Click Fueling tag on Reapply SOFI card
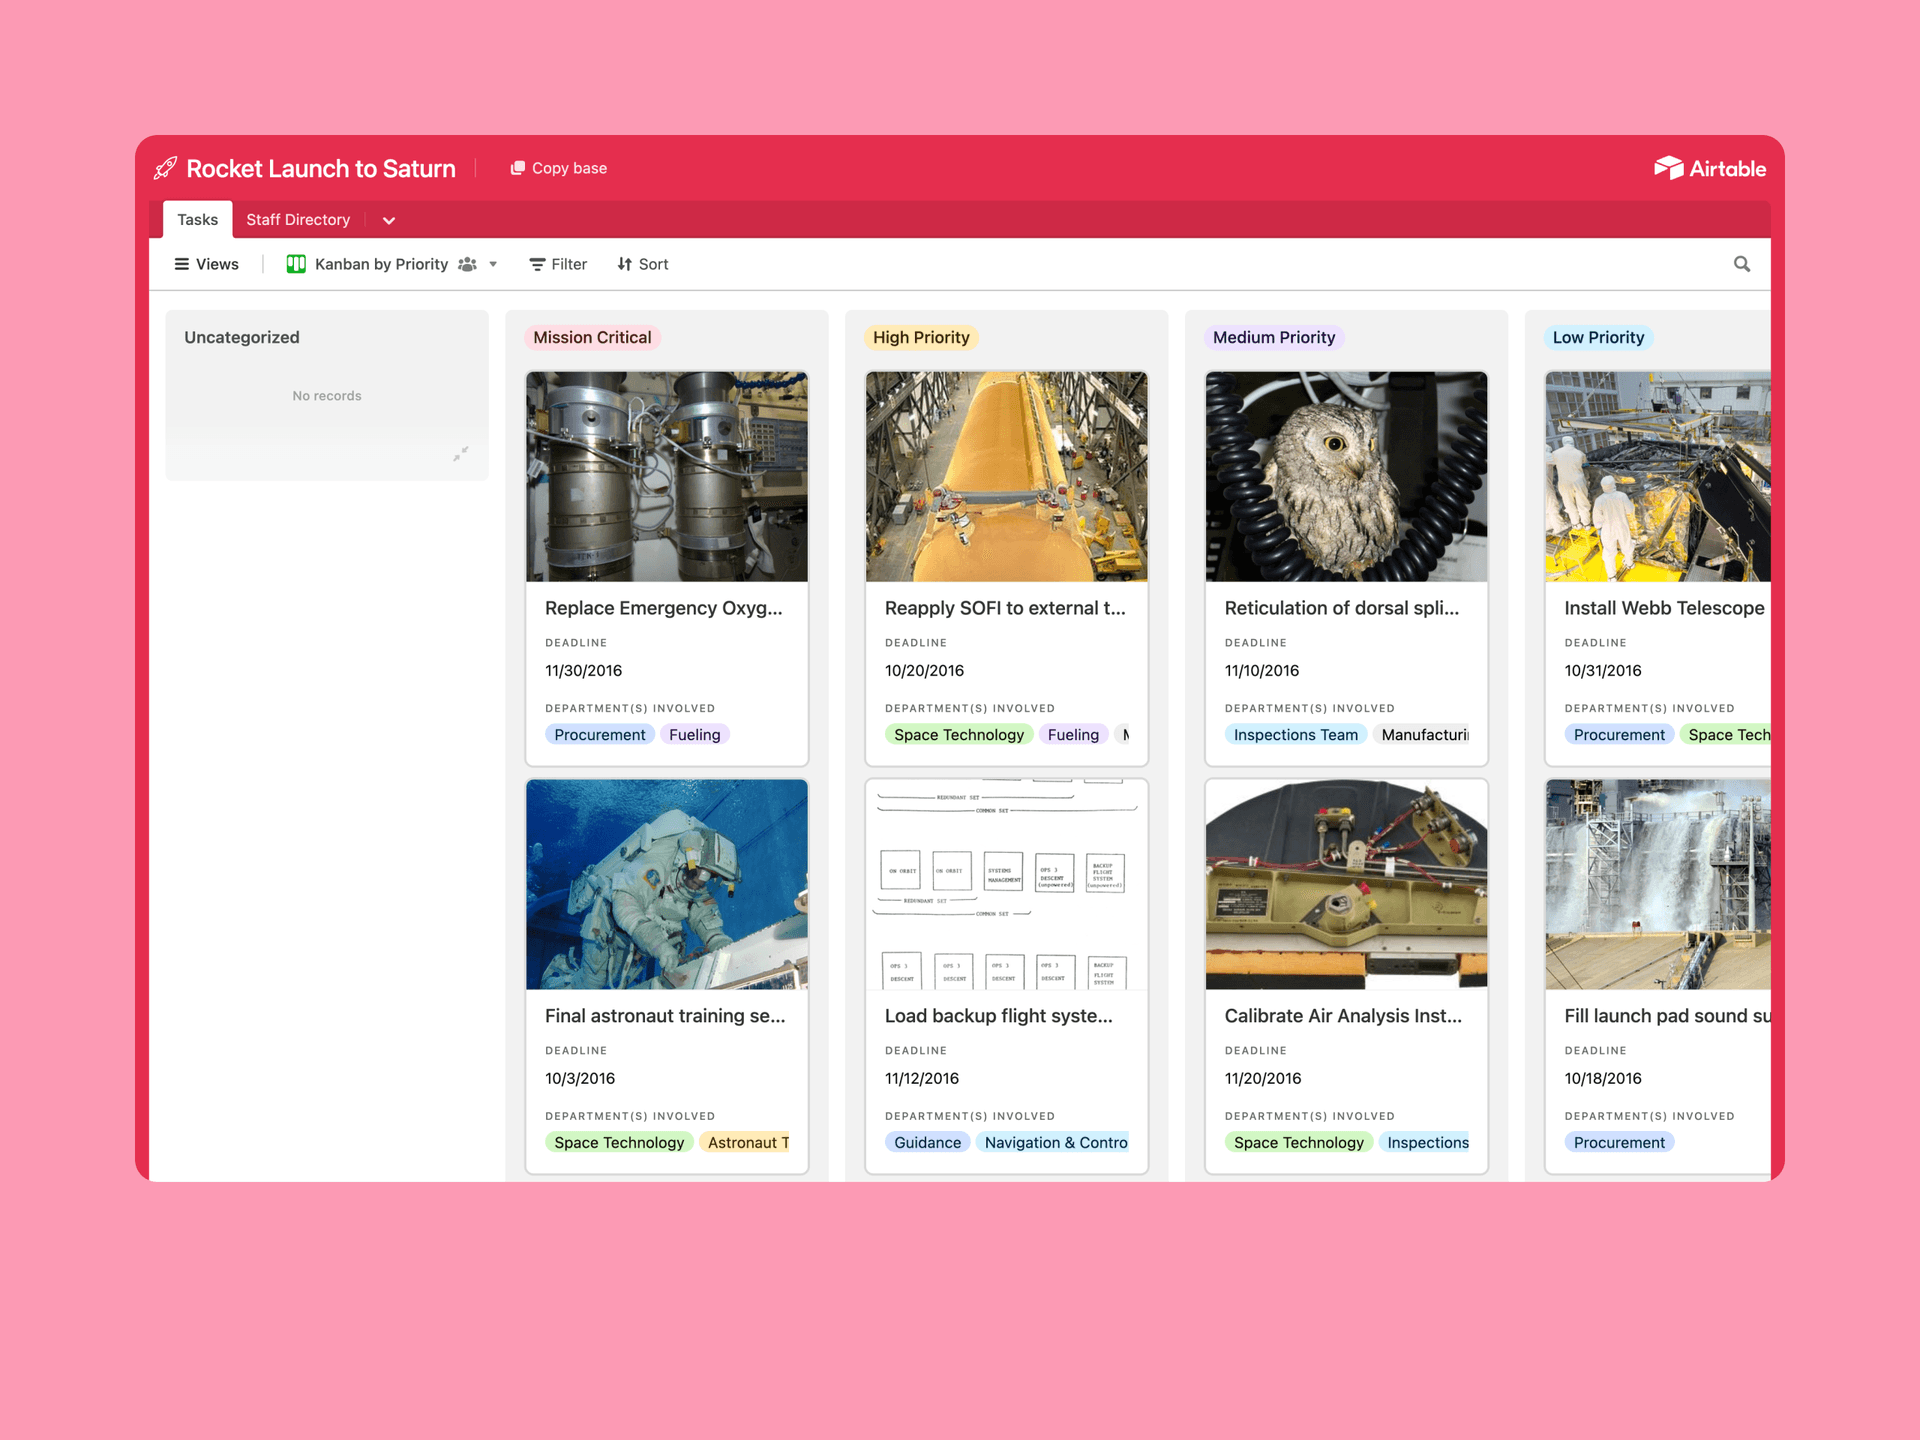1920x1440 pixels. coord(1073,735)
